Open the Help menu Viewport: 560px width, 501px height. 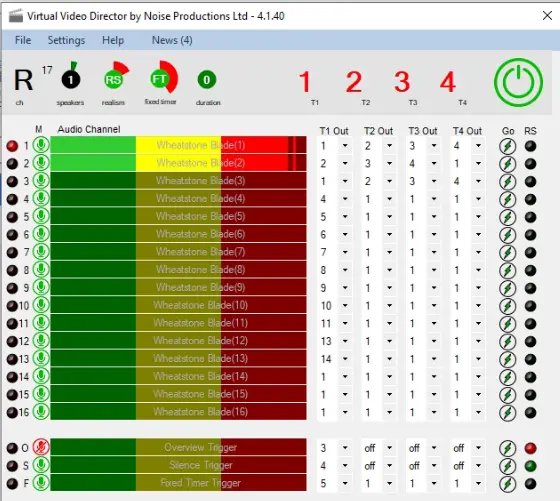(x=113, y=40)
